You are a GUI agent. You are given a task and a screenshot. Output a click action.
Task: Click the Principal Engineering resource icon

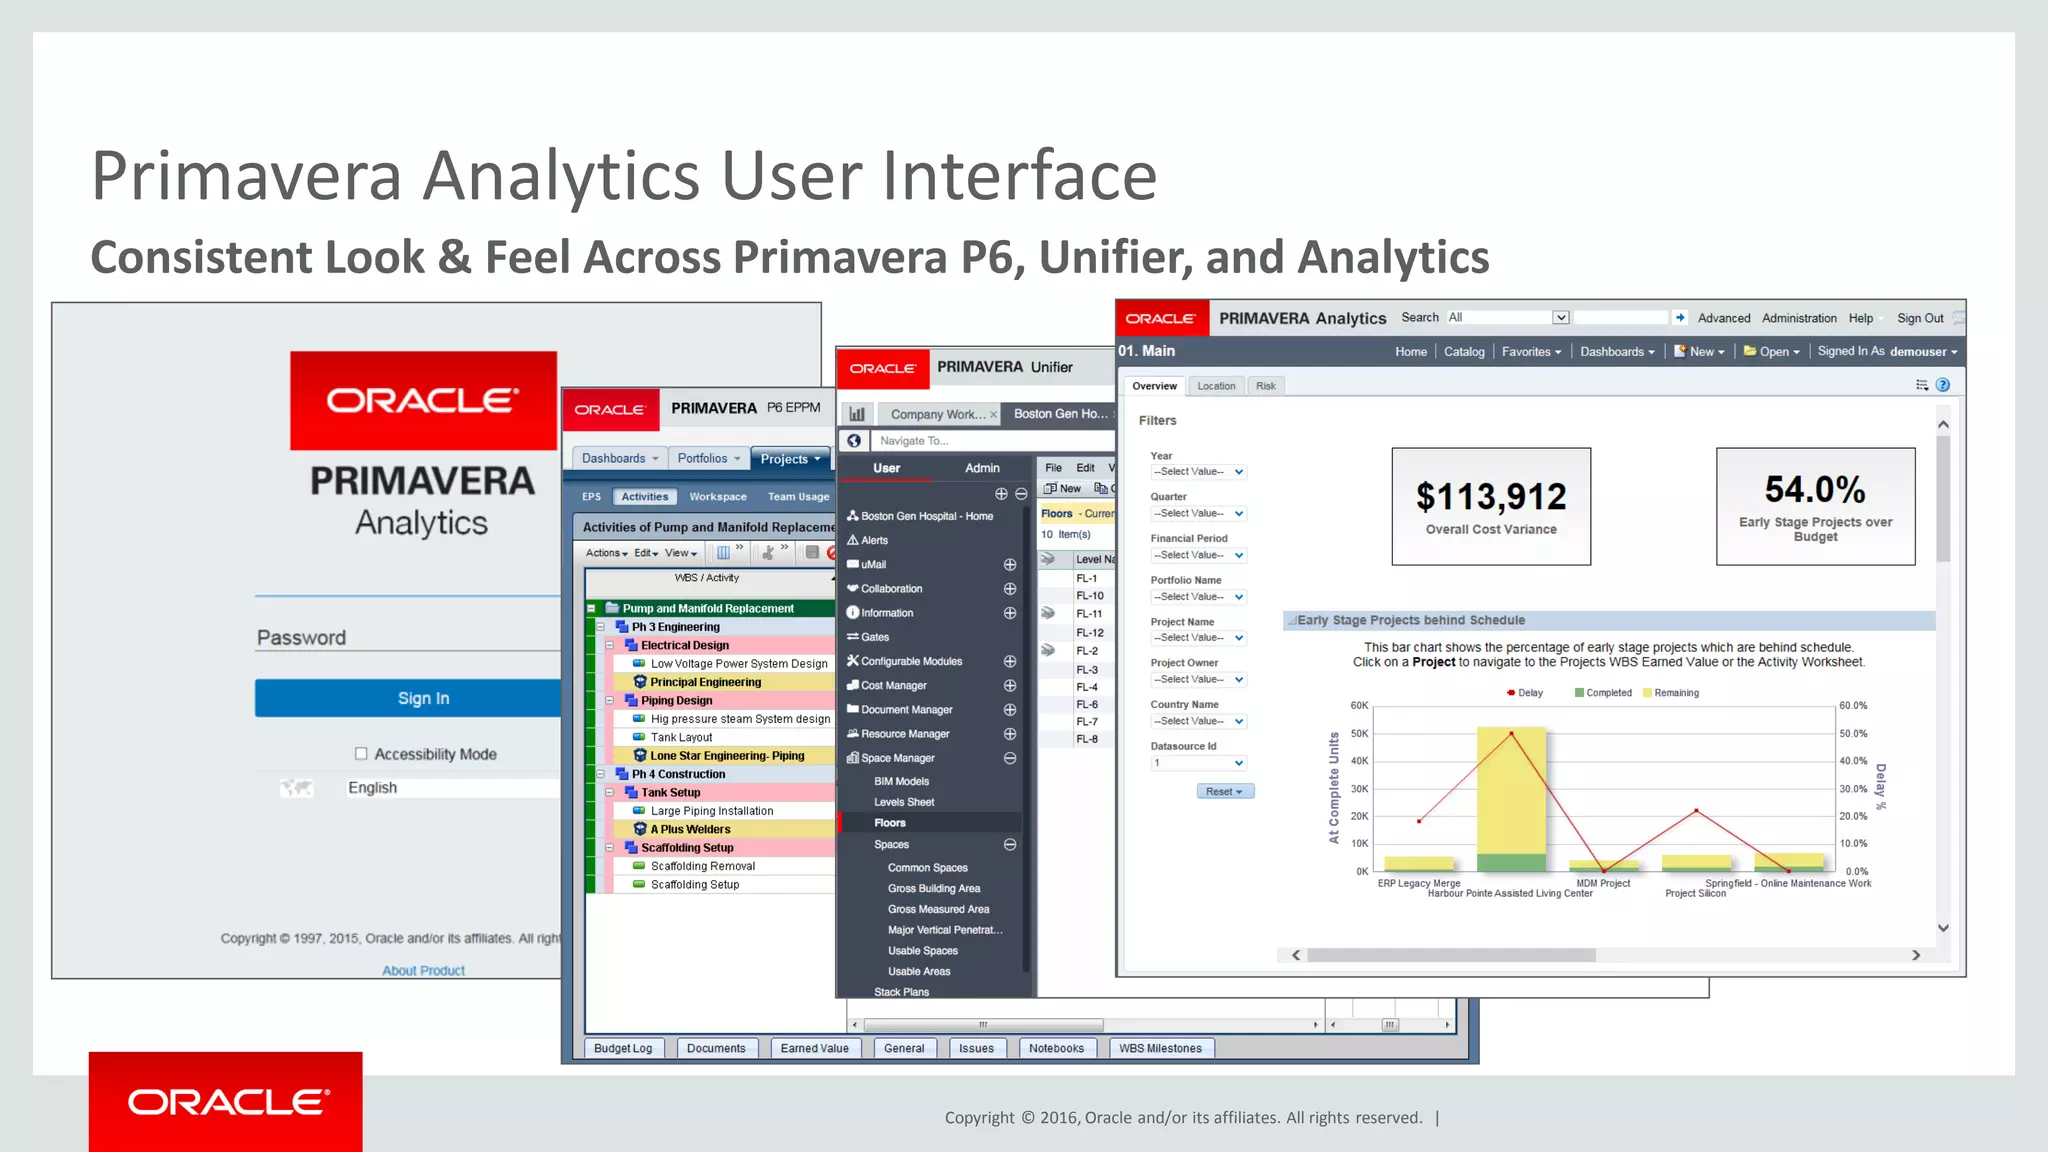[x=640, y=682]
